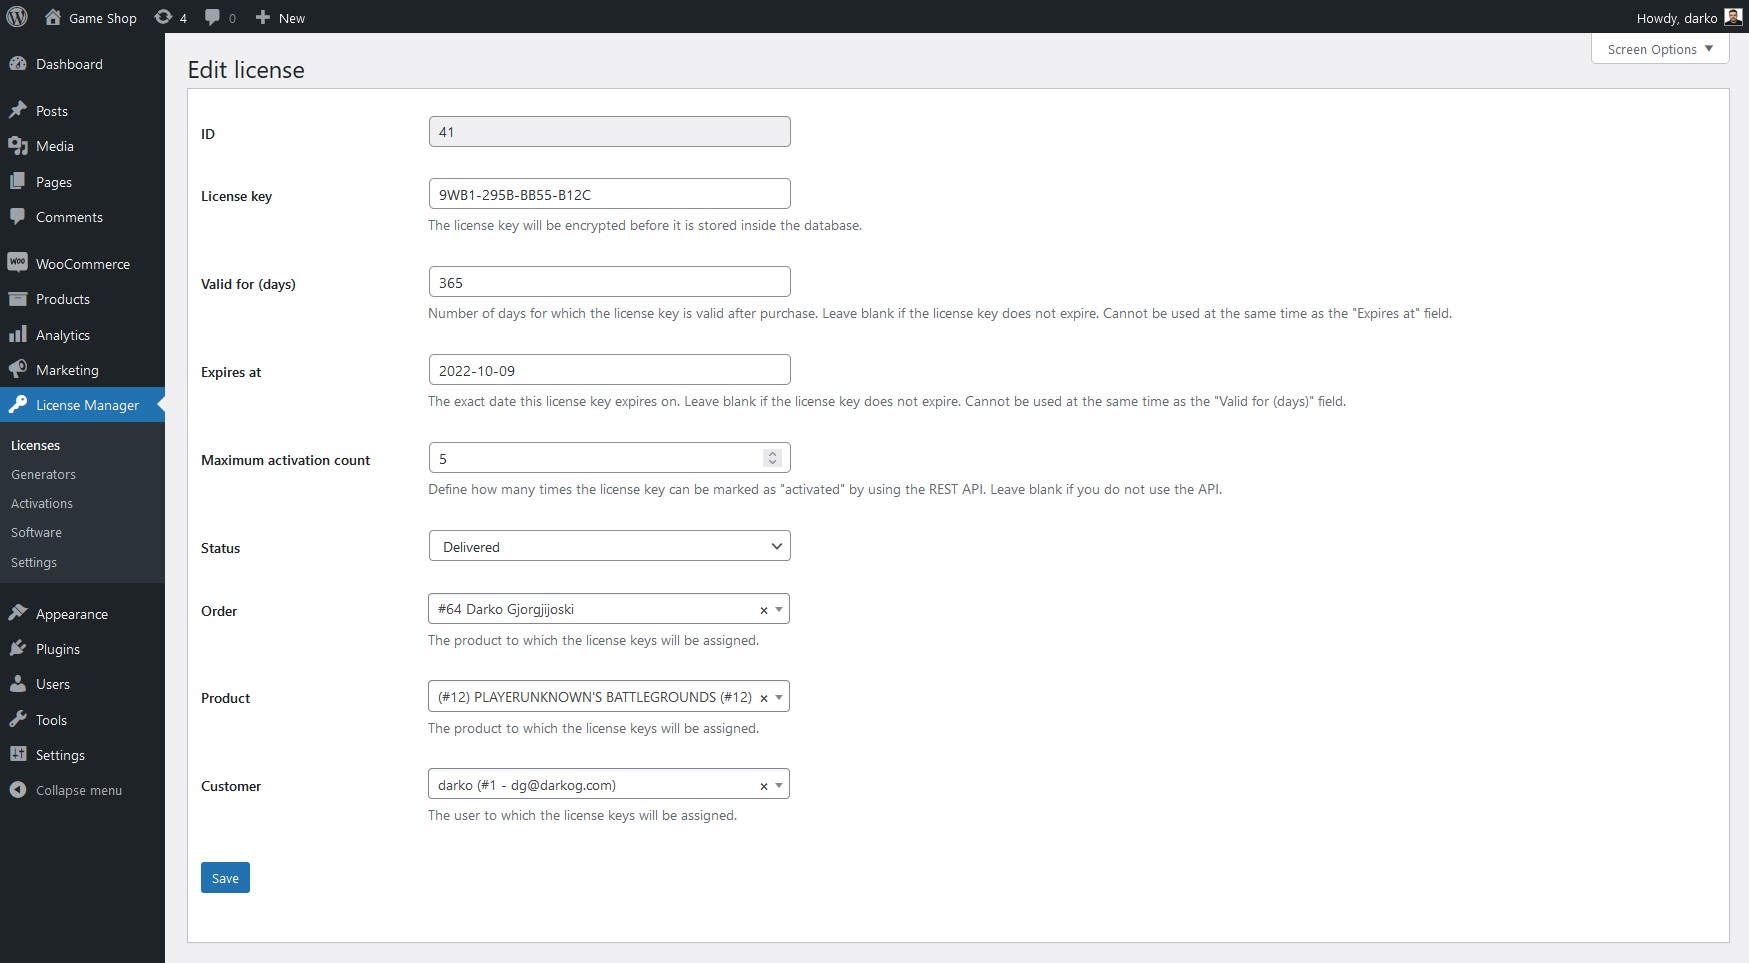Open darko's user avatar in top bar
This screenshot has width=1749, height=963.
click(1733, 17)
